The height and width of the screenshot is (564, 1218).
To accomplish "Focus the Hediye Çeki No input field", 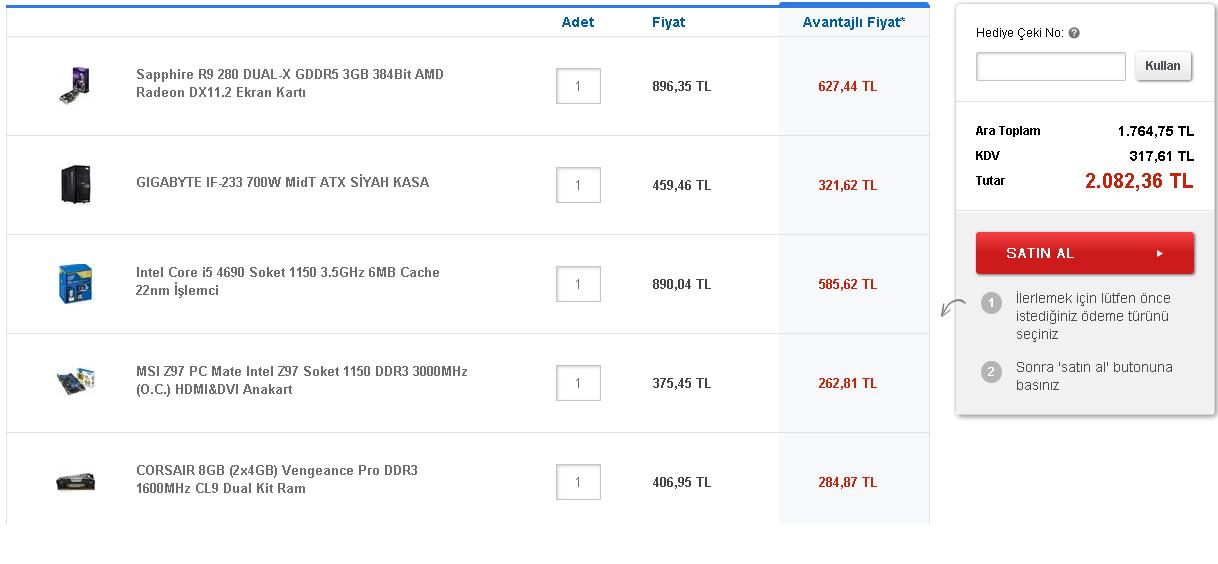I will 1051,66.
